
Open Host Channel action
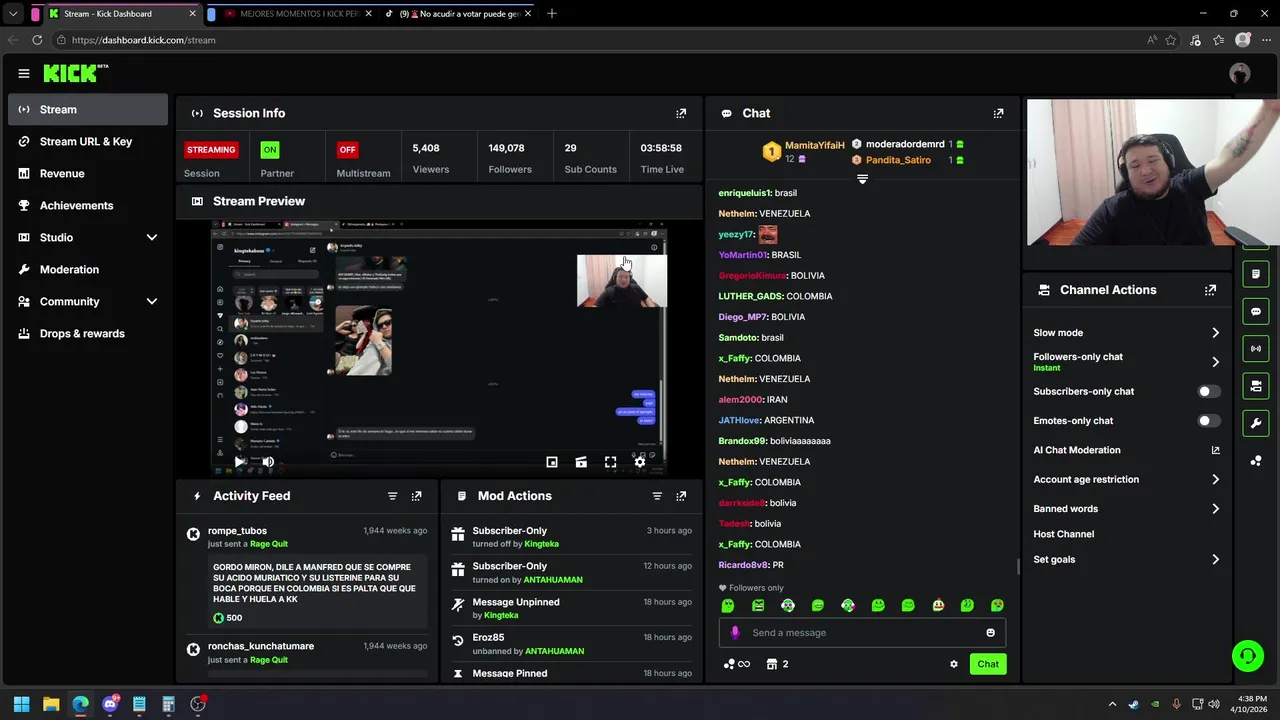pos(1064,534)
